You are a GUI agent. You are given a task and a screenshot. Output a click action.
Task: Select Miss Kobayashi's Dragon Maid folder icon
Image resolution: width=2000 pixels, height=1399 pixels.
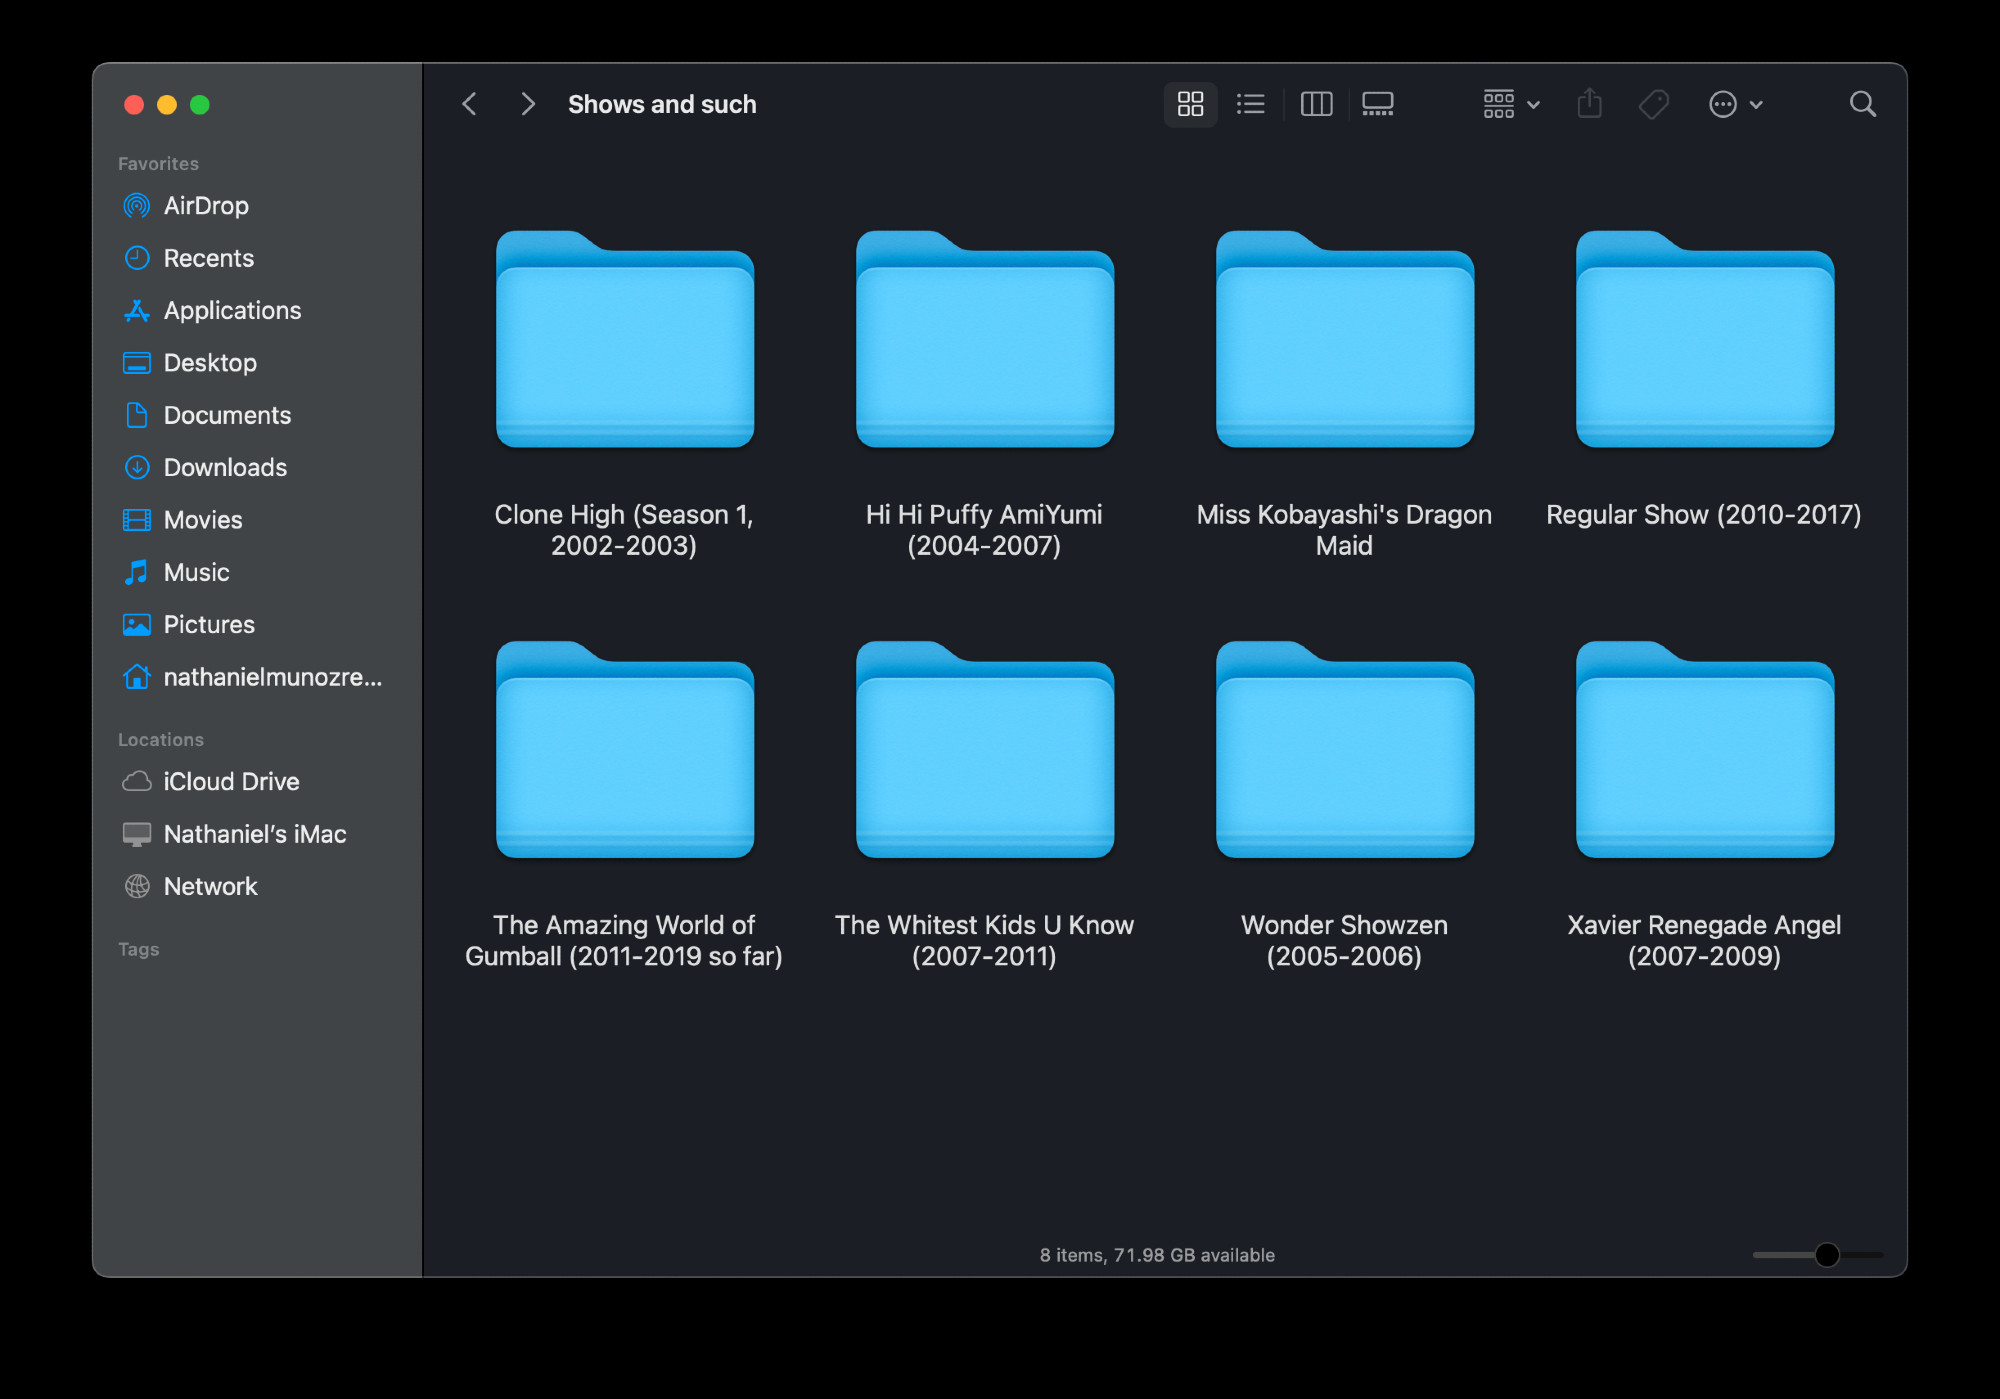(1345, 340)
